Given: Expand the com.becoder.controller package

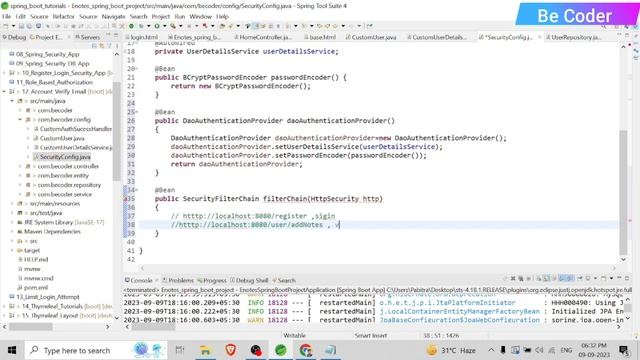Looking at the screenshot, I should 20,166.
